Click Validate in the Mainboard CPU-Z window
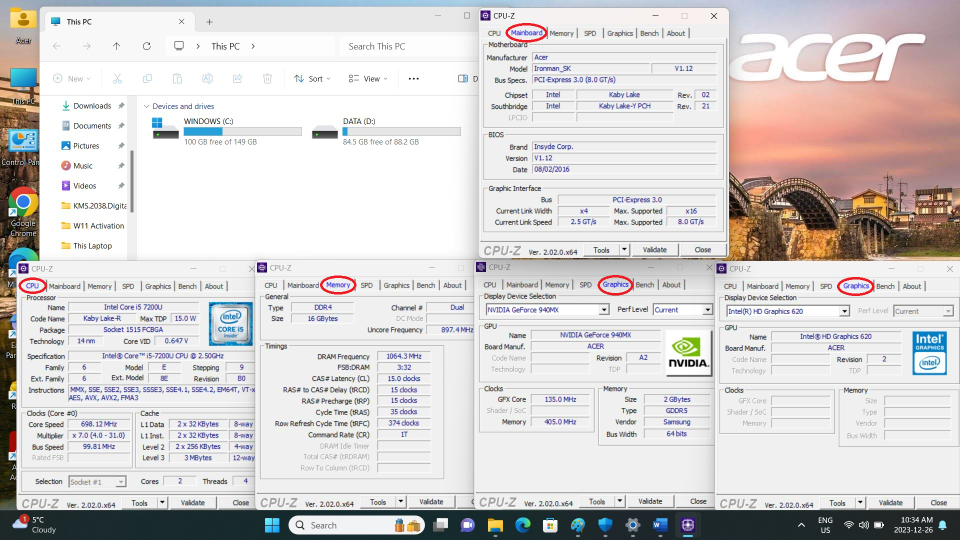This screenshot has height=540, width=960. point(654,250)
